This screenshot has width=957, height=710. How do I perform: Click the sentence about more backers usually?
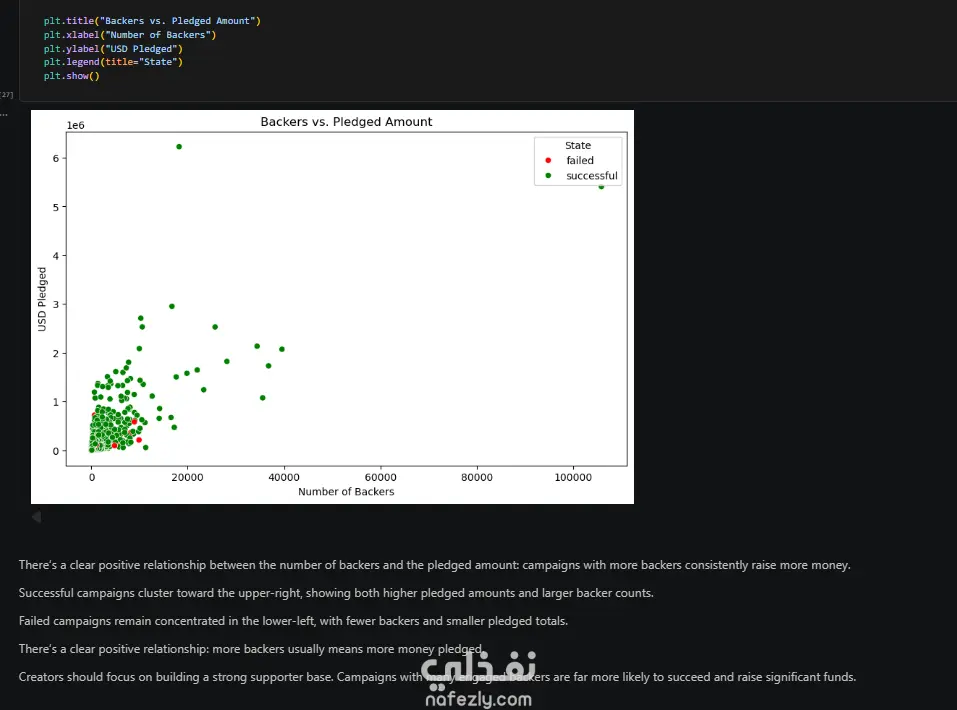click(x=251, y=649)
